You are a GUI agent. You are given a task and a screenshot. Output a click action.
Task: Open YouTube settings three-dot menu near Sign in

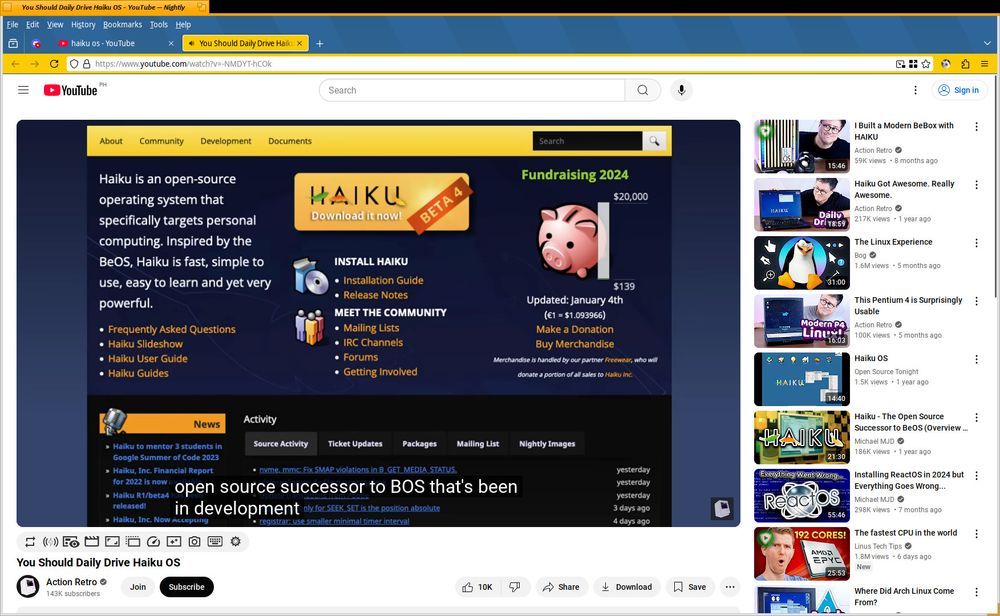coord(915,90)
